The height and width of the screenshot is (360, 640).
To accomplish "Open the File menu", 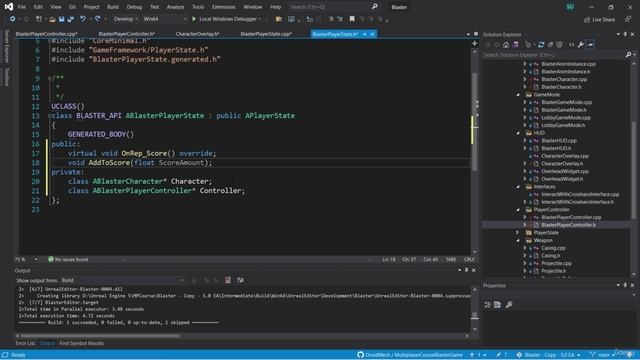I will (x=22, y=7).
